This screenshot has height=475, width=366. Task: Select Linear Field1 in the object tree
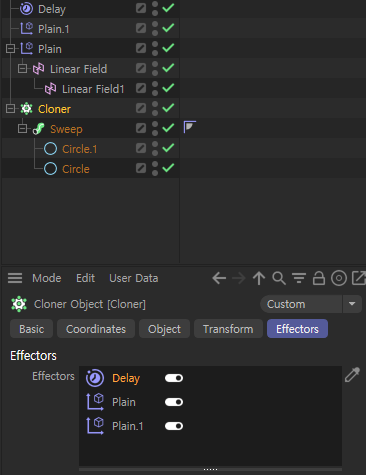[x=93, y=89]
